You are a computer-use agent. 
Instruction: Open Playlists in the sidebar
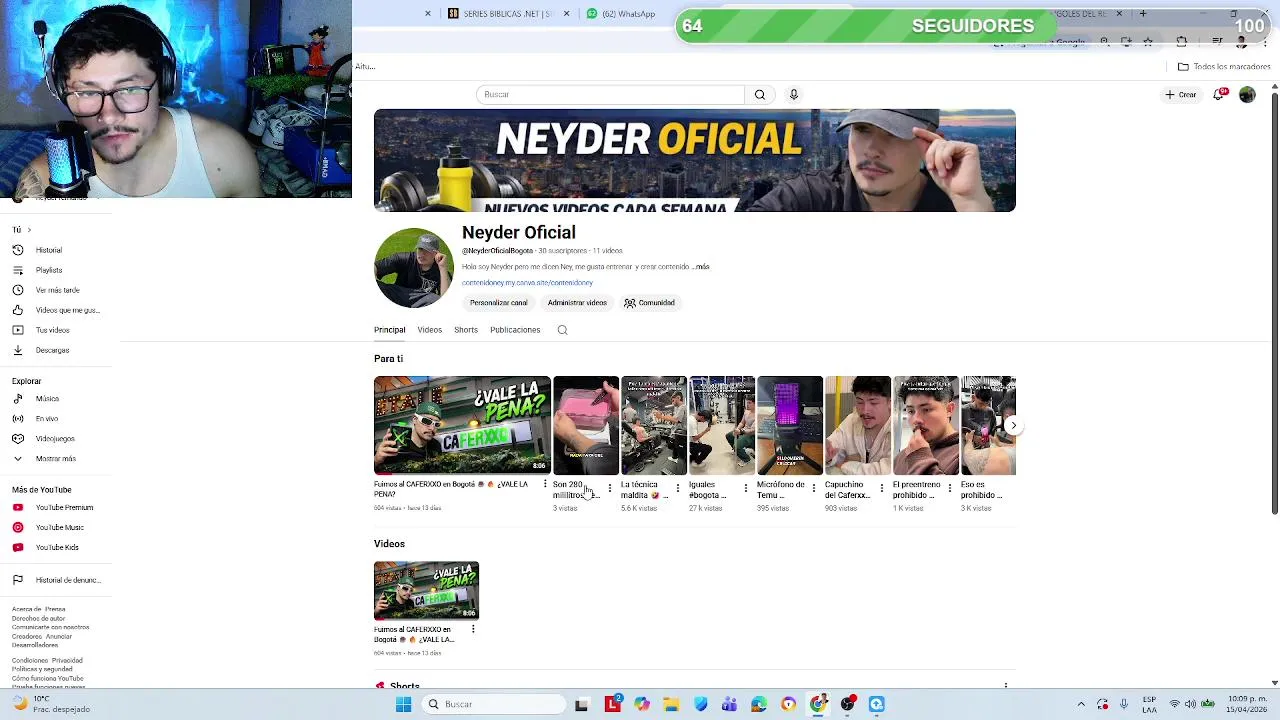48,270
